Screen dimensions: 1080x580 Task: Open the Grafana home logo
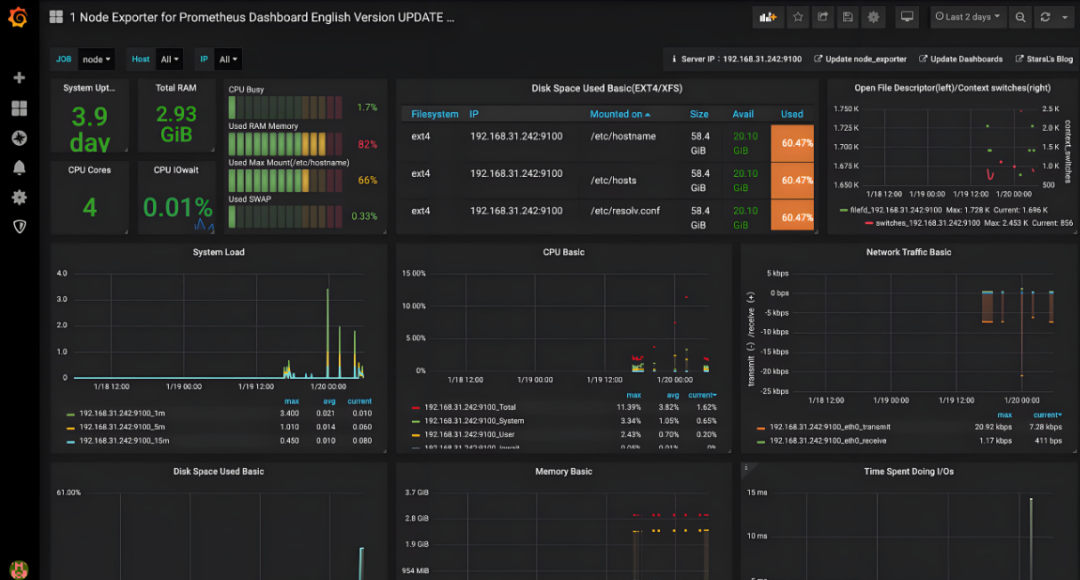tap(18, 17)
